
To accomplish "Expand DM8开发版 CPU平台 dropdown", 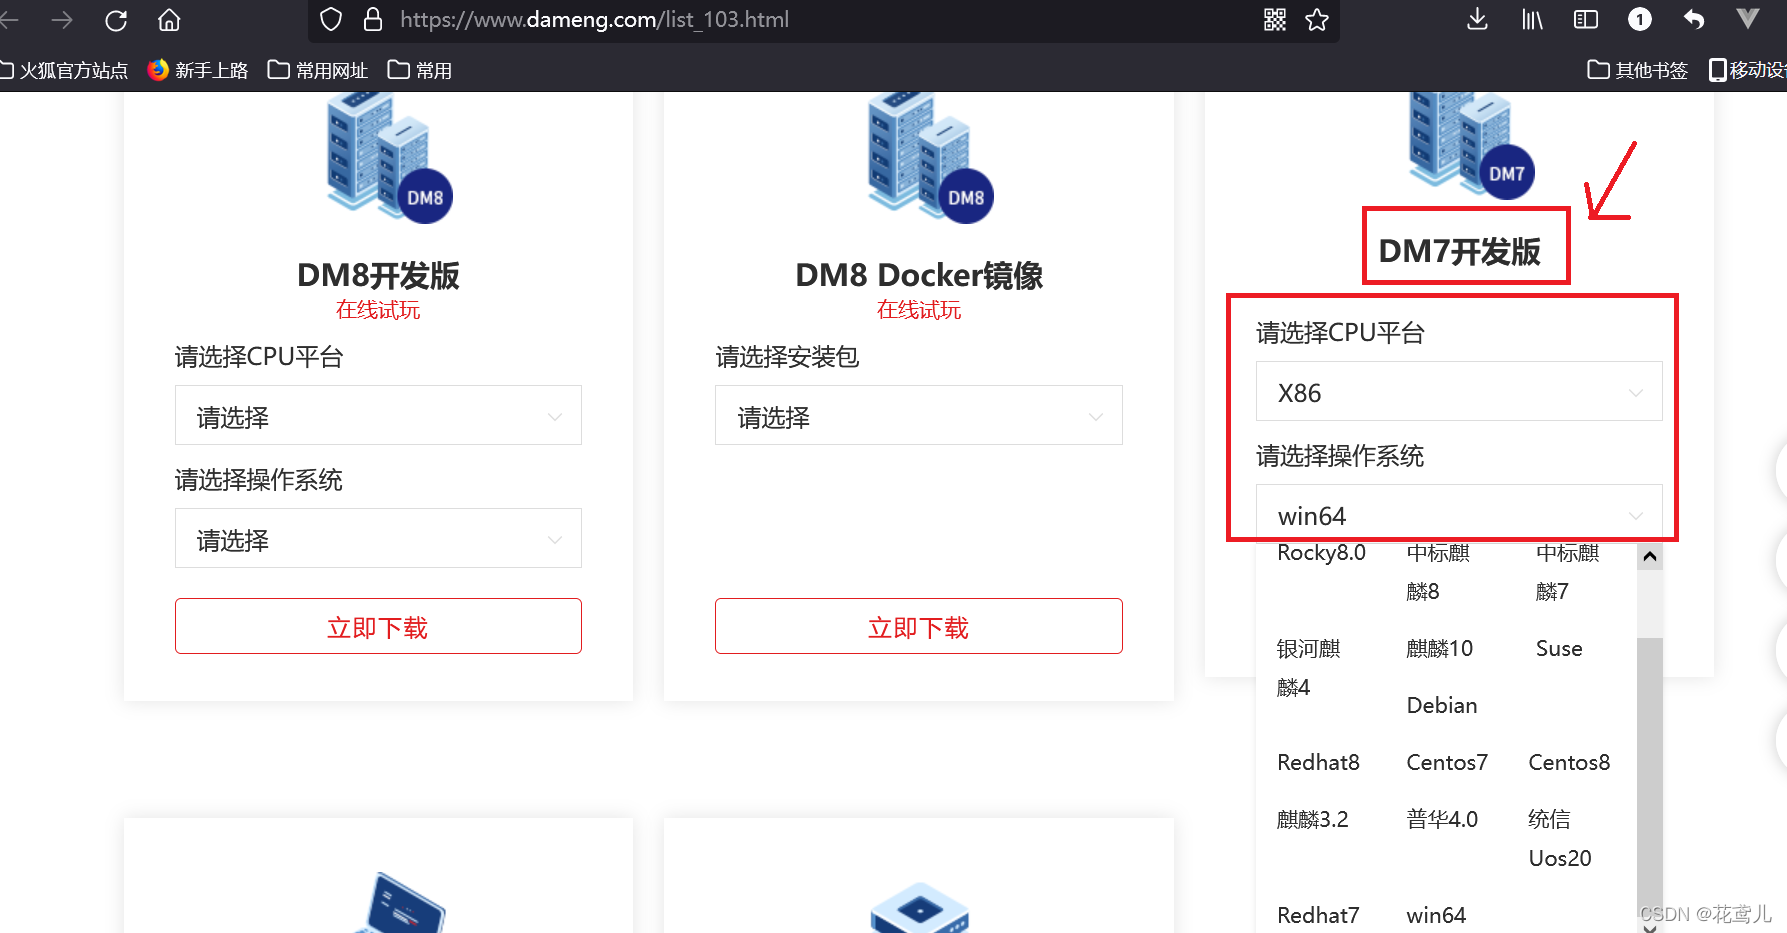I will click(x=378, y=415).
